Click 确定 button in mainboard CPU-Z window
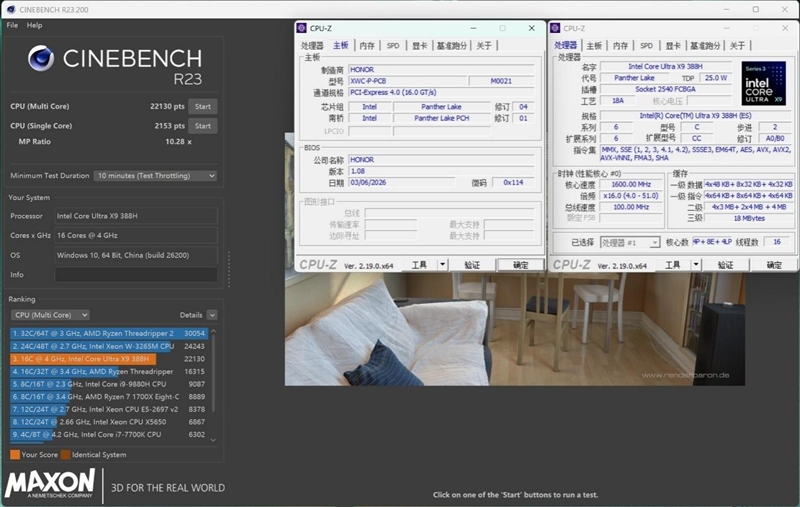The height and width of the screenshot is (507, 800). coord(520,265)
